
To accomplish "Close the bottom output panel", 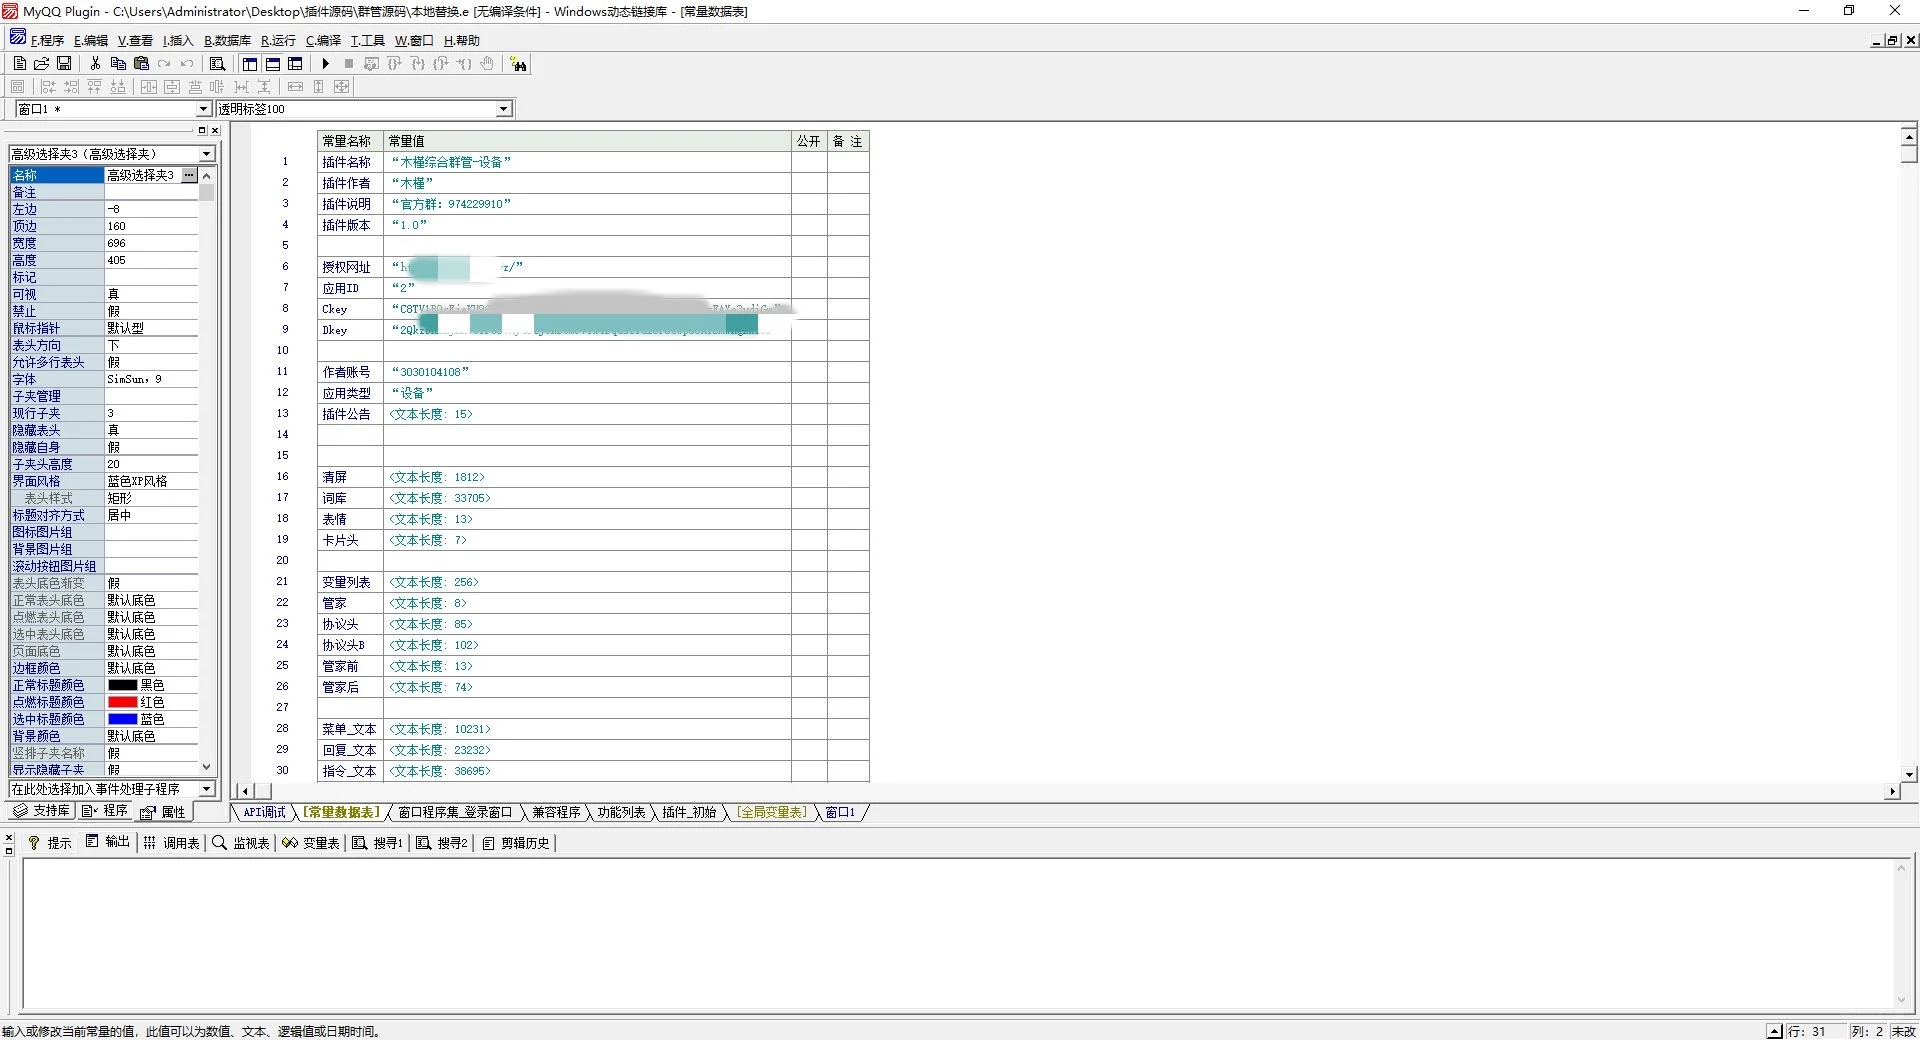I will point(9,838).
